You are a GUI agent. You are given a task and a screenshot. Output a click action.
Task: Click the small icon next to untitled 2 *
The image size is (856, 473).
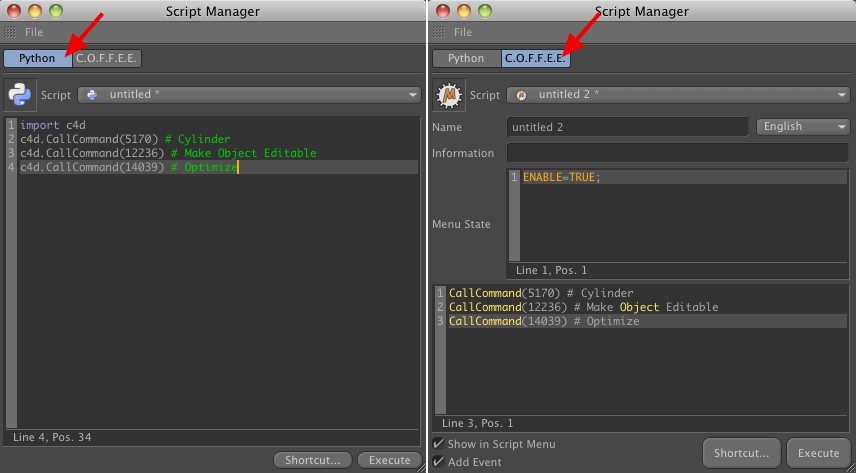point(521,95)
